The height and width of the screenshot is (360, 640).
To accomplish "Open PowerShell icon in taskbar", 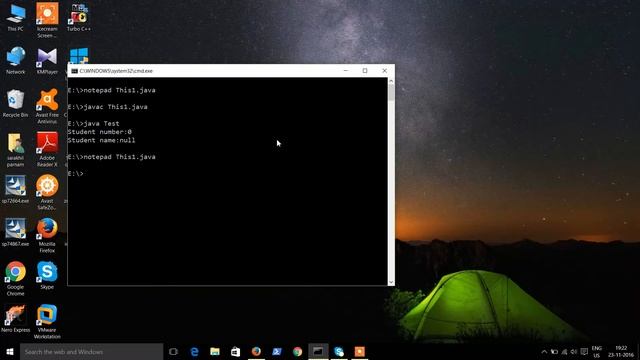I will click(x=277, y=351).
